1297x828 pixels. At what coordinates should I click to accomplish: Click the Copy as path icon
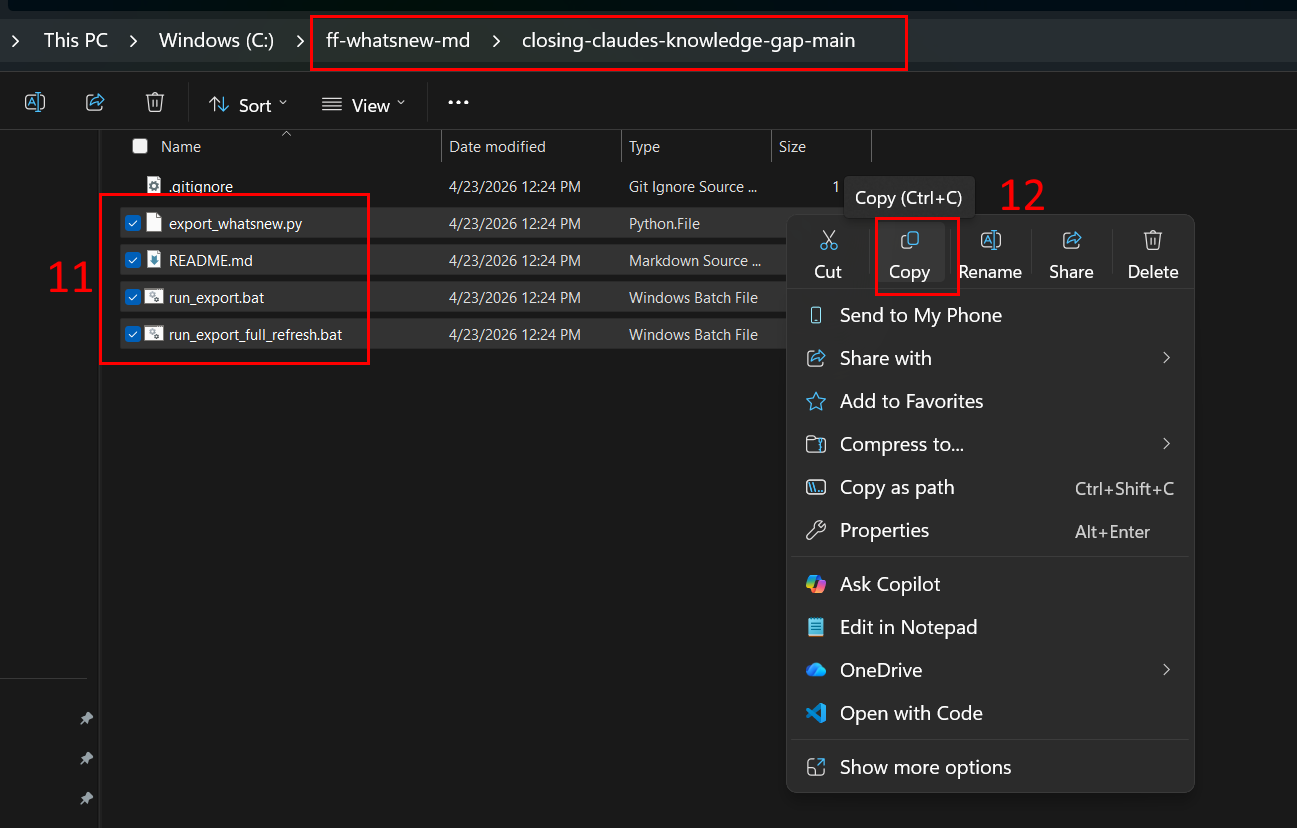pyautogui.click(x=816, y=487)
